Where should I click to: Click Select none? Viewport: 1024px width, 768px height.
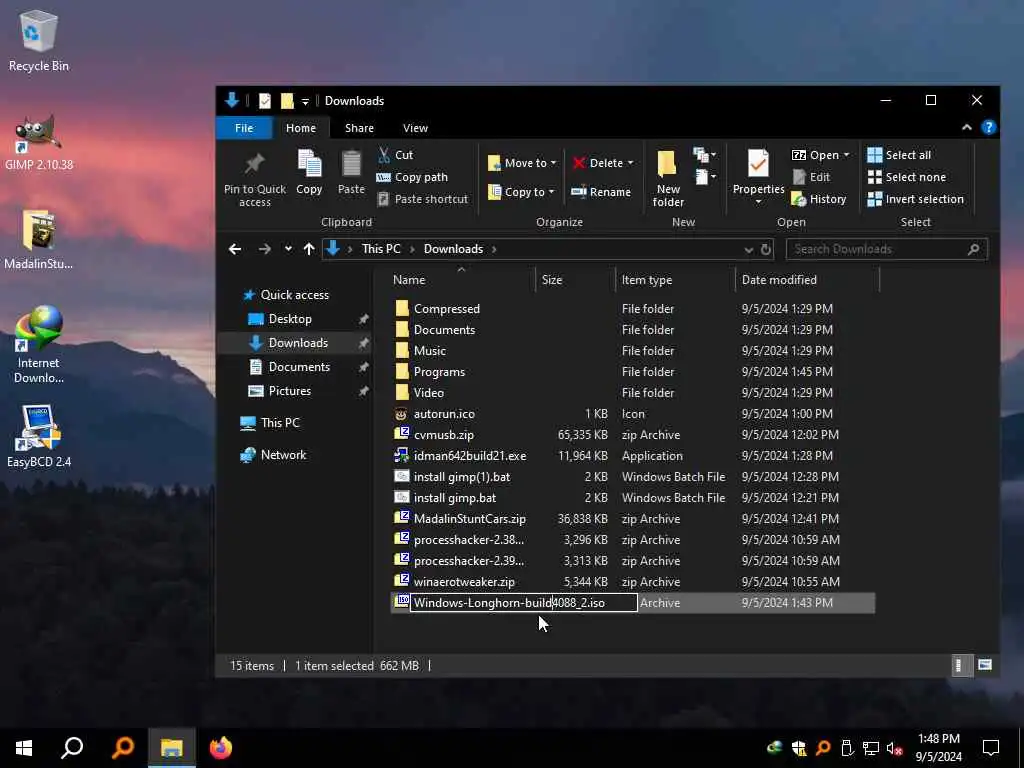click(x=906, y=177)
